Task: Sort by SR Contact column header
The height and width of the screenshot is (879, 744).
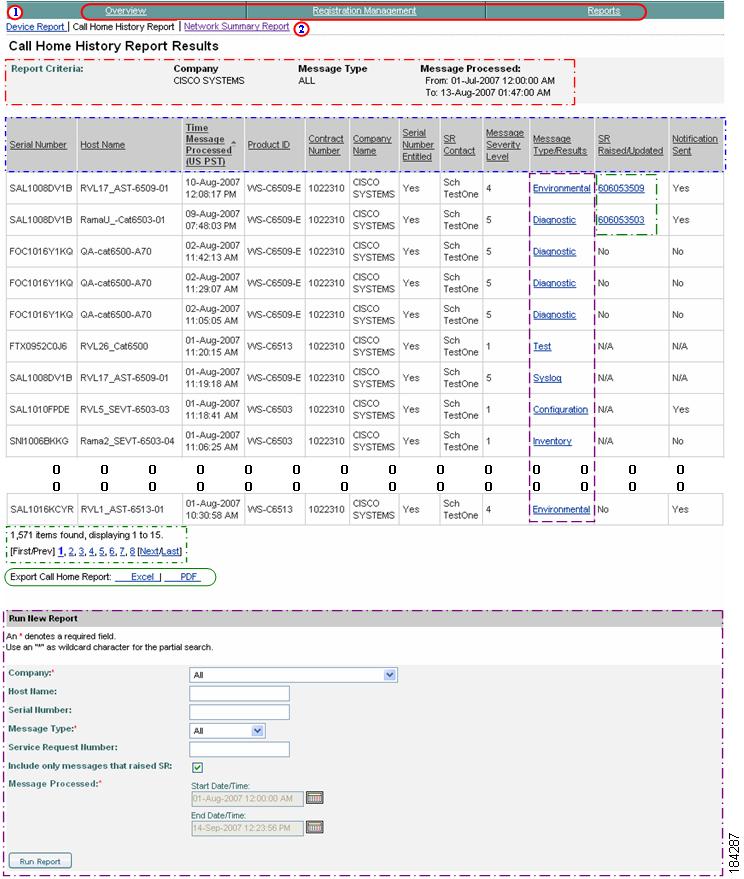Action: pos(459,145)
